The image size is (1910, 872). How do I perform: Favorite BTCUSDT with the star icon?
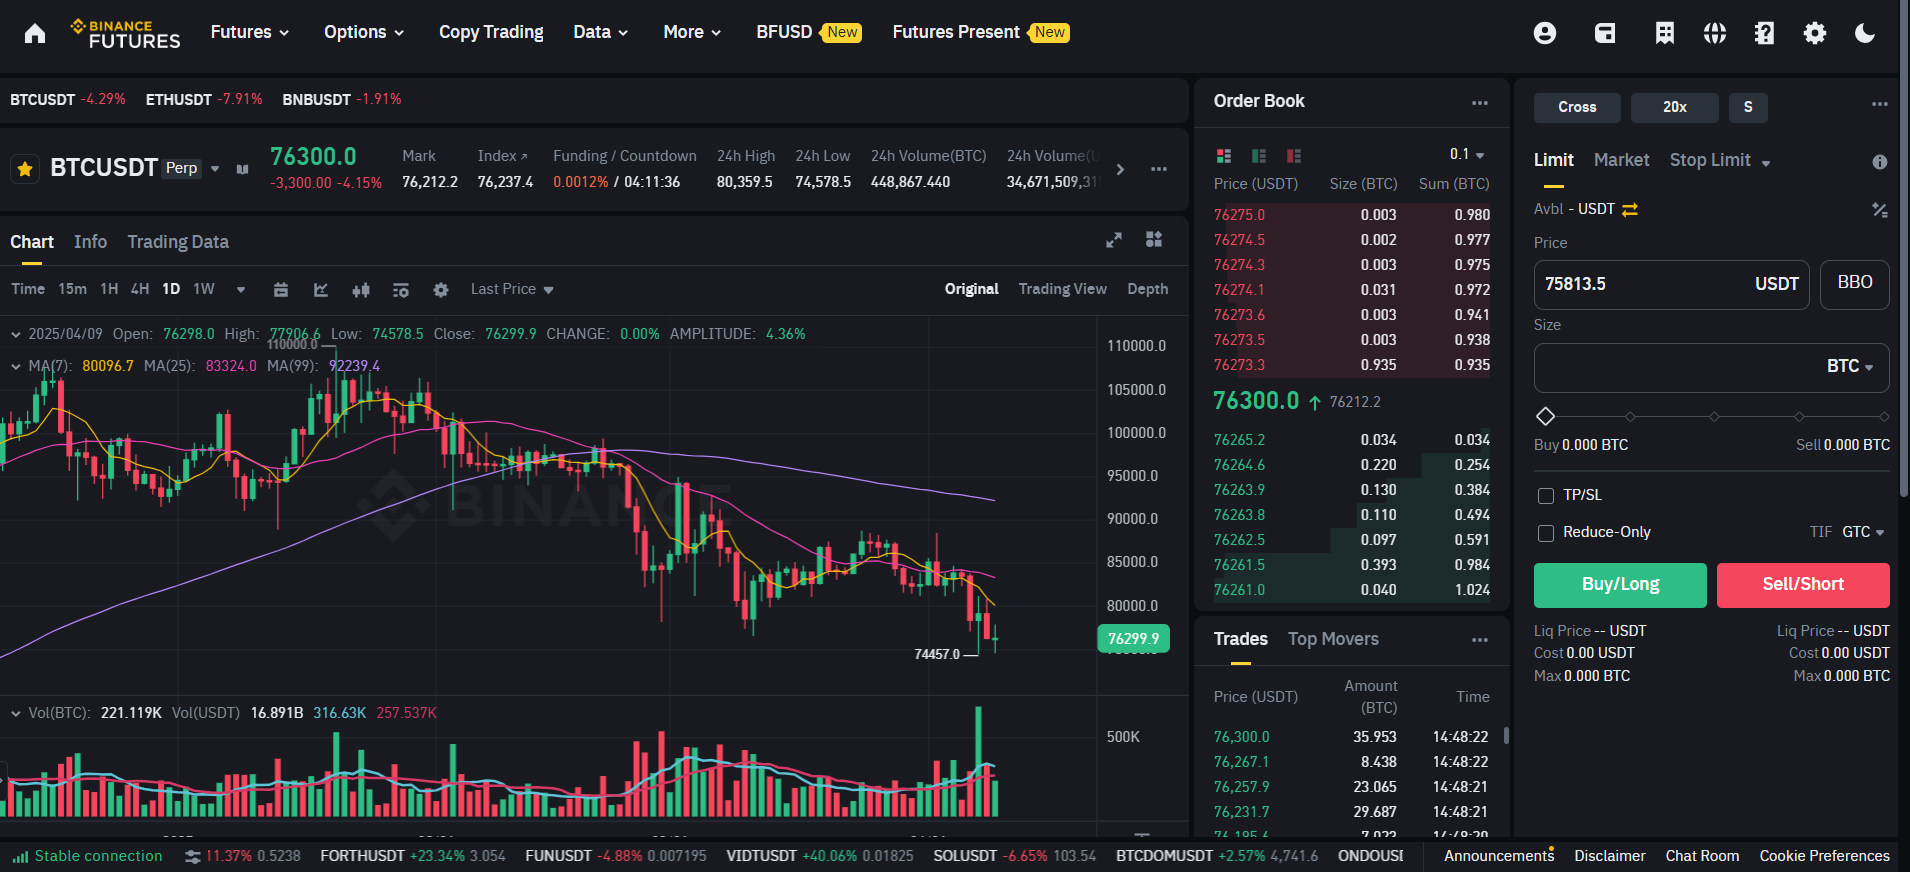[x=25, y=169]
